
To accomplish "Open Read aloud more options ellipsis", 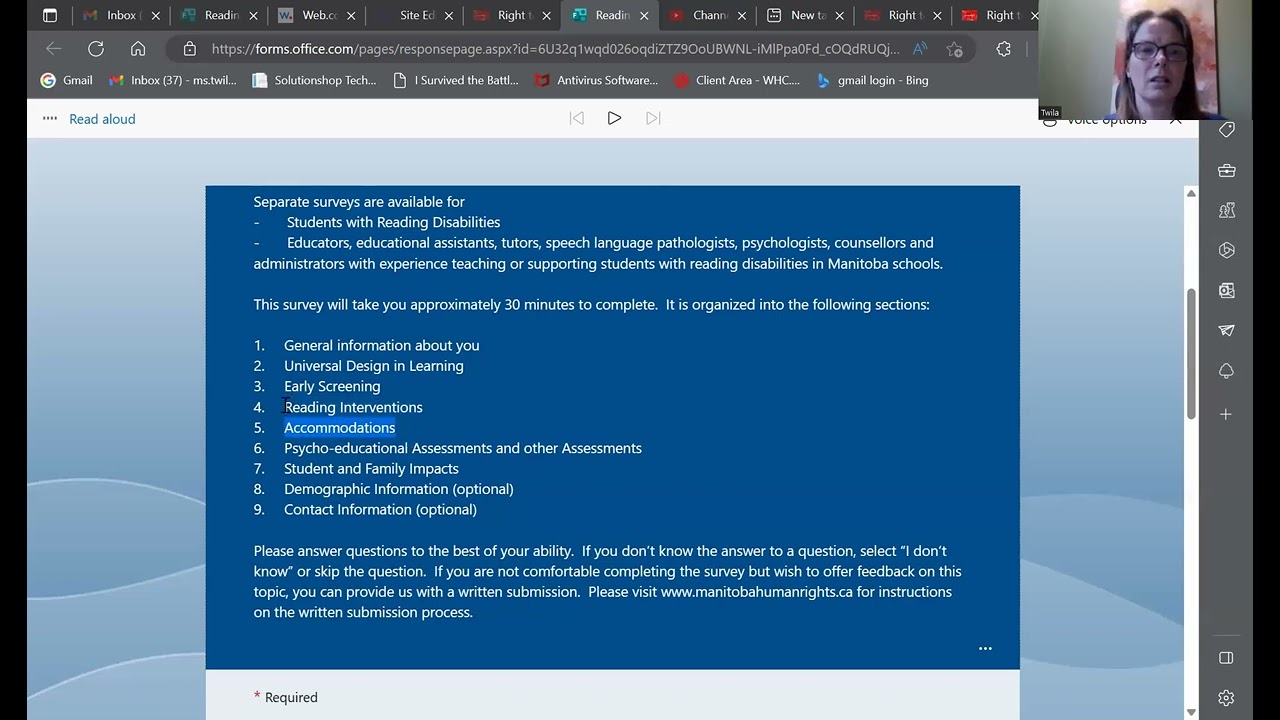I will [50, 118].
